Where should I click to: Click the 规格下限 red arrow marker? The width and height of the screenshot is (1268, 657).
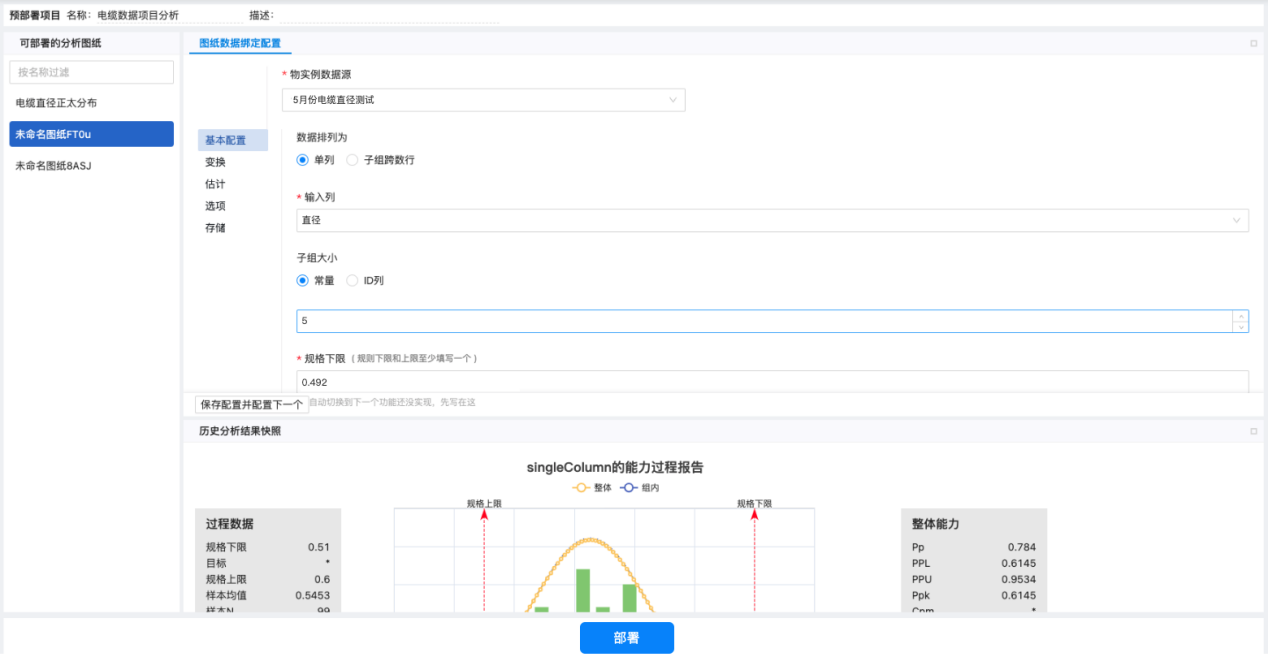pos(754,515)
